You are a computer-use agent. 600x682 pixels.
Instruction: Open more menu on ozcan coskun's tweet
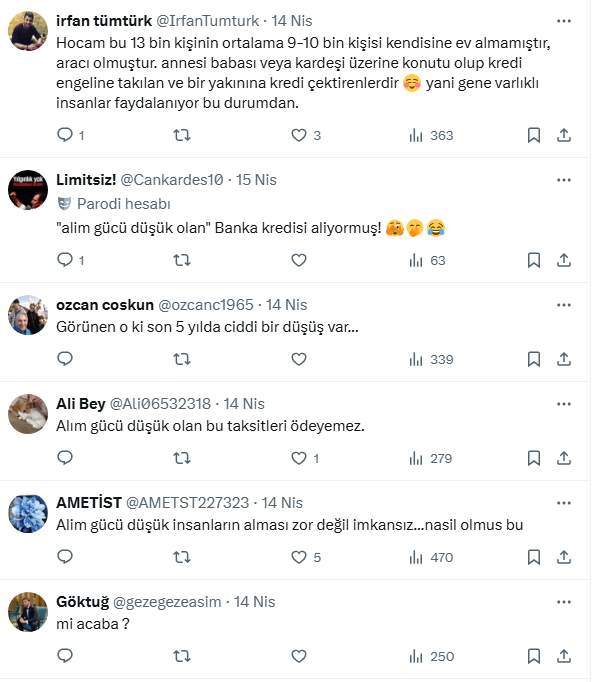pos(564,305)
